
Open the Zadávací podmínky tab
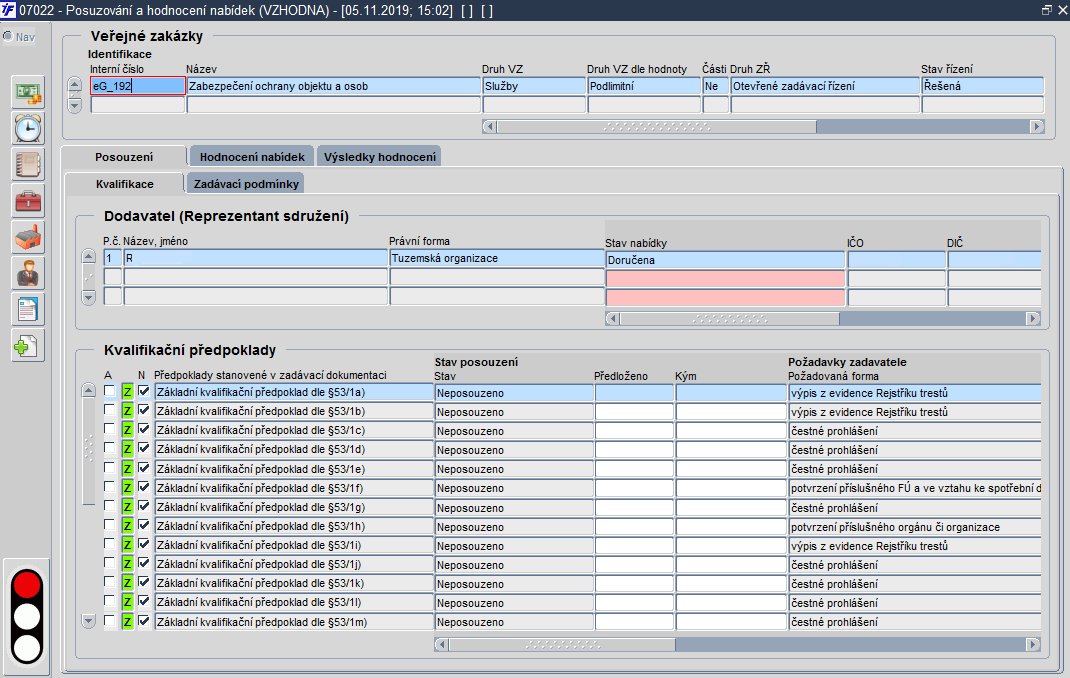(x=246, y=184)
